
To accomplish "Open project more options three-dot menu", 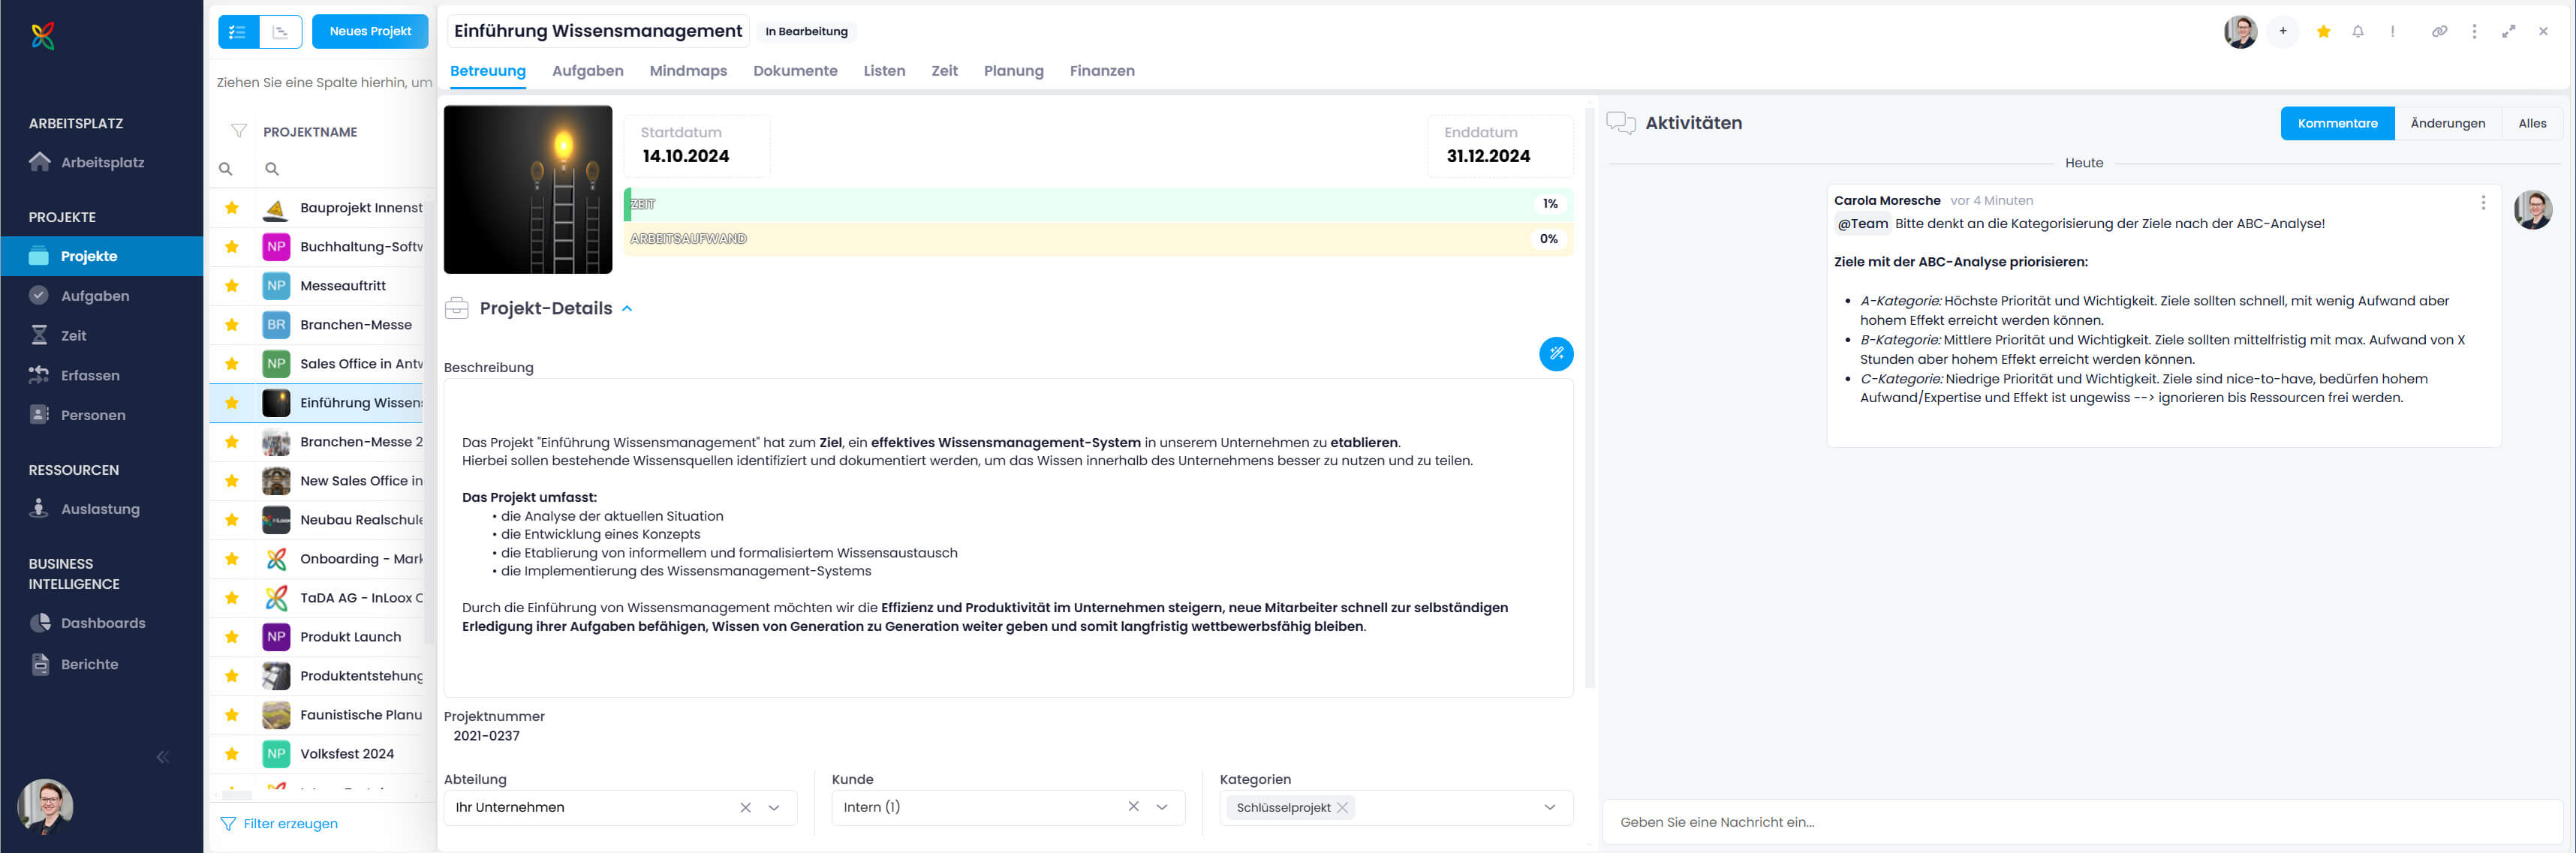I will (x=2475, y=32).
